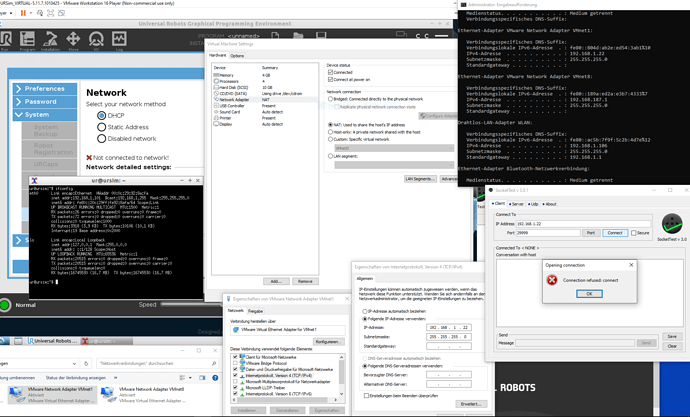Select Disabled network option
Image resolution: width=690 pixels, height=417 pixels.
coord(101,139)
